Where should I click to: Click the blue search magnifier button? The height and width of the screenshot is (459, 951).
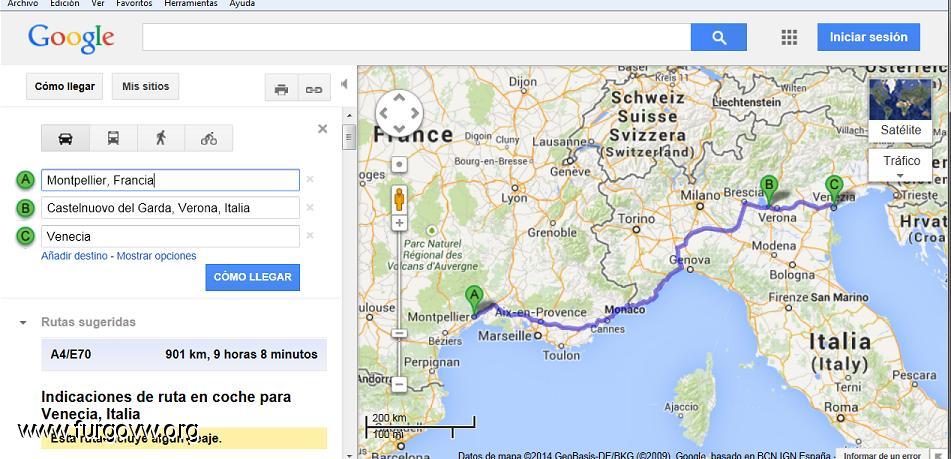[x=718, y=37]
